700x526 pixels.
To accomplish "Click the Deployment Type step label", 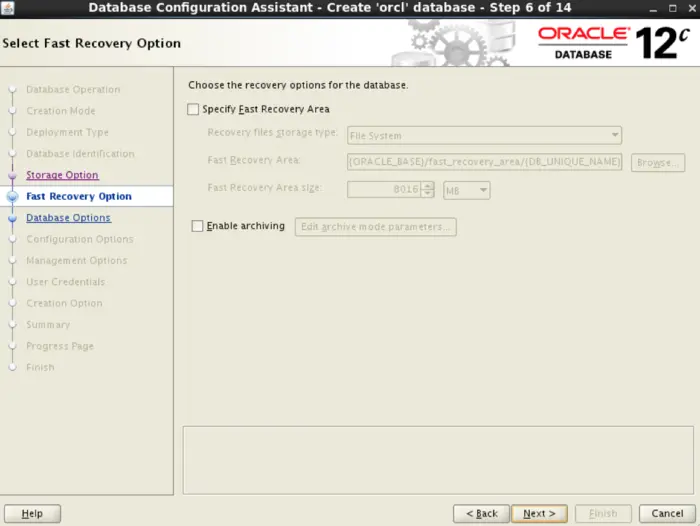I will point(67,132).
